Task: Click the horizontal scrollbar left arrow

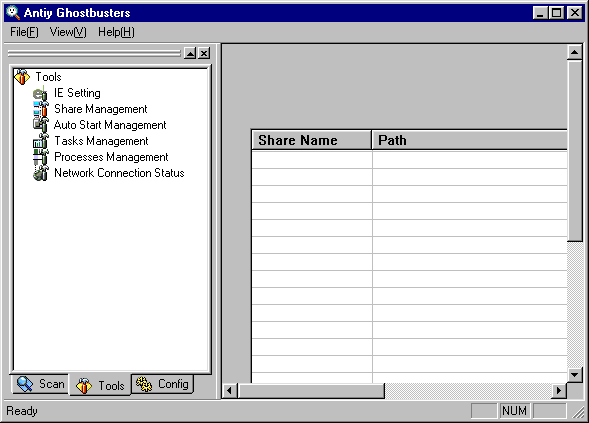Action: point(230,391)
